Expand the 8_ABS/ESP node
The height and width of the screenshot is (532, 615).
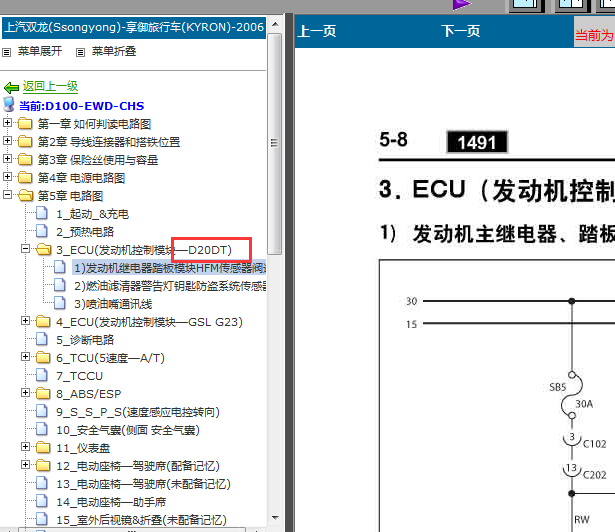click(25, 393)
